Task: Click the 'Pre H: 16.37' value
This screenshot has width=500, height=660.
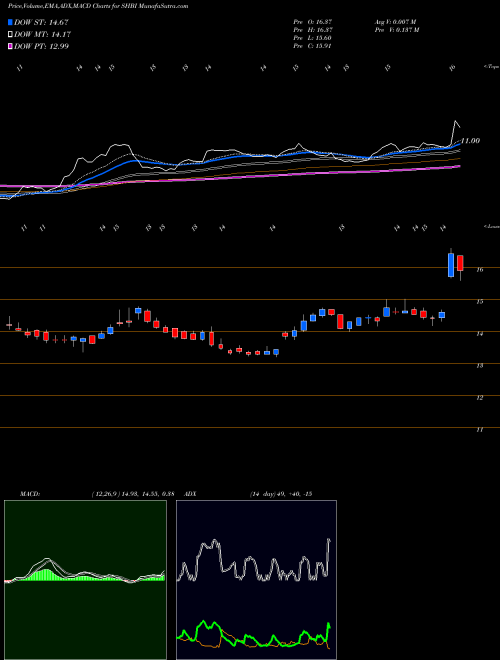Action: pyautogui.click(x=313, y=29)
